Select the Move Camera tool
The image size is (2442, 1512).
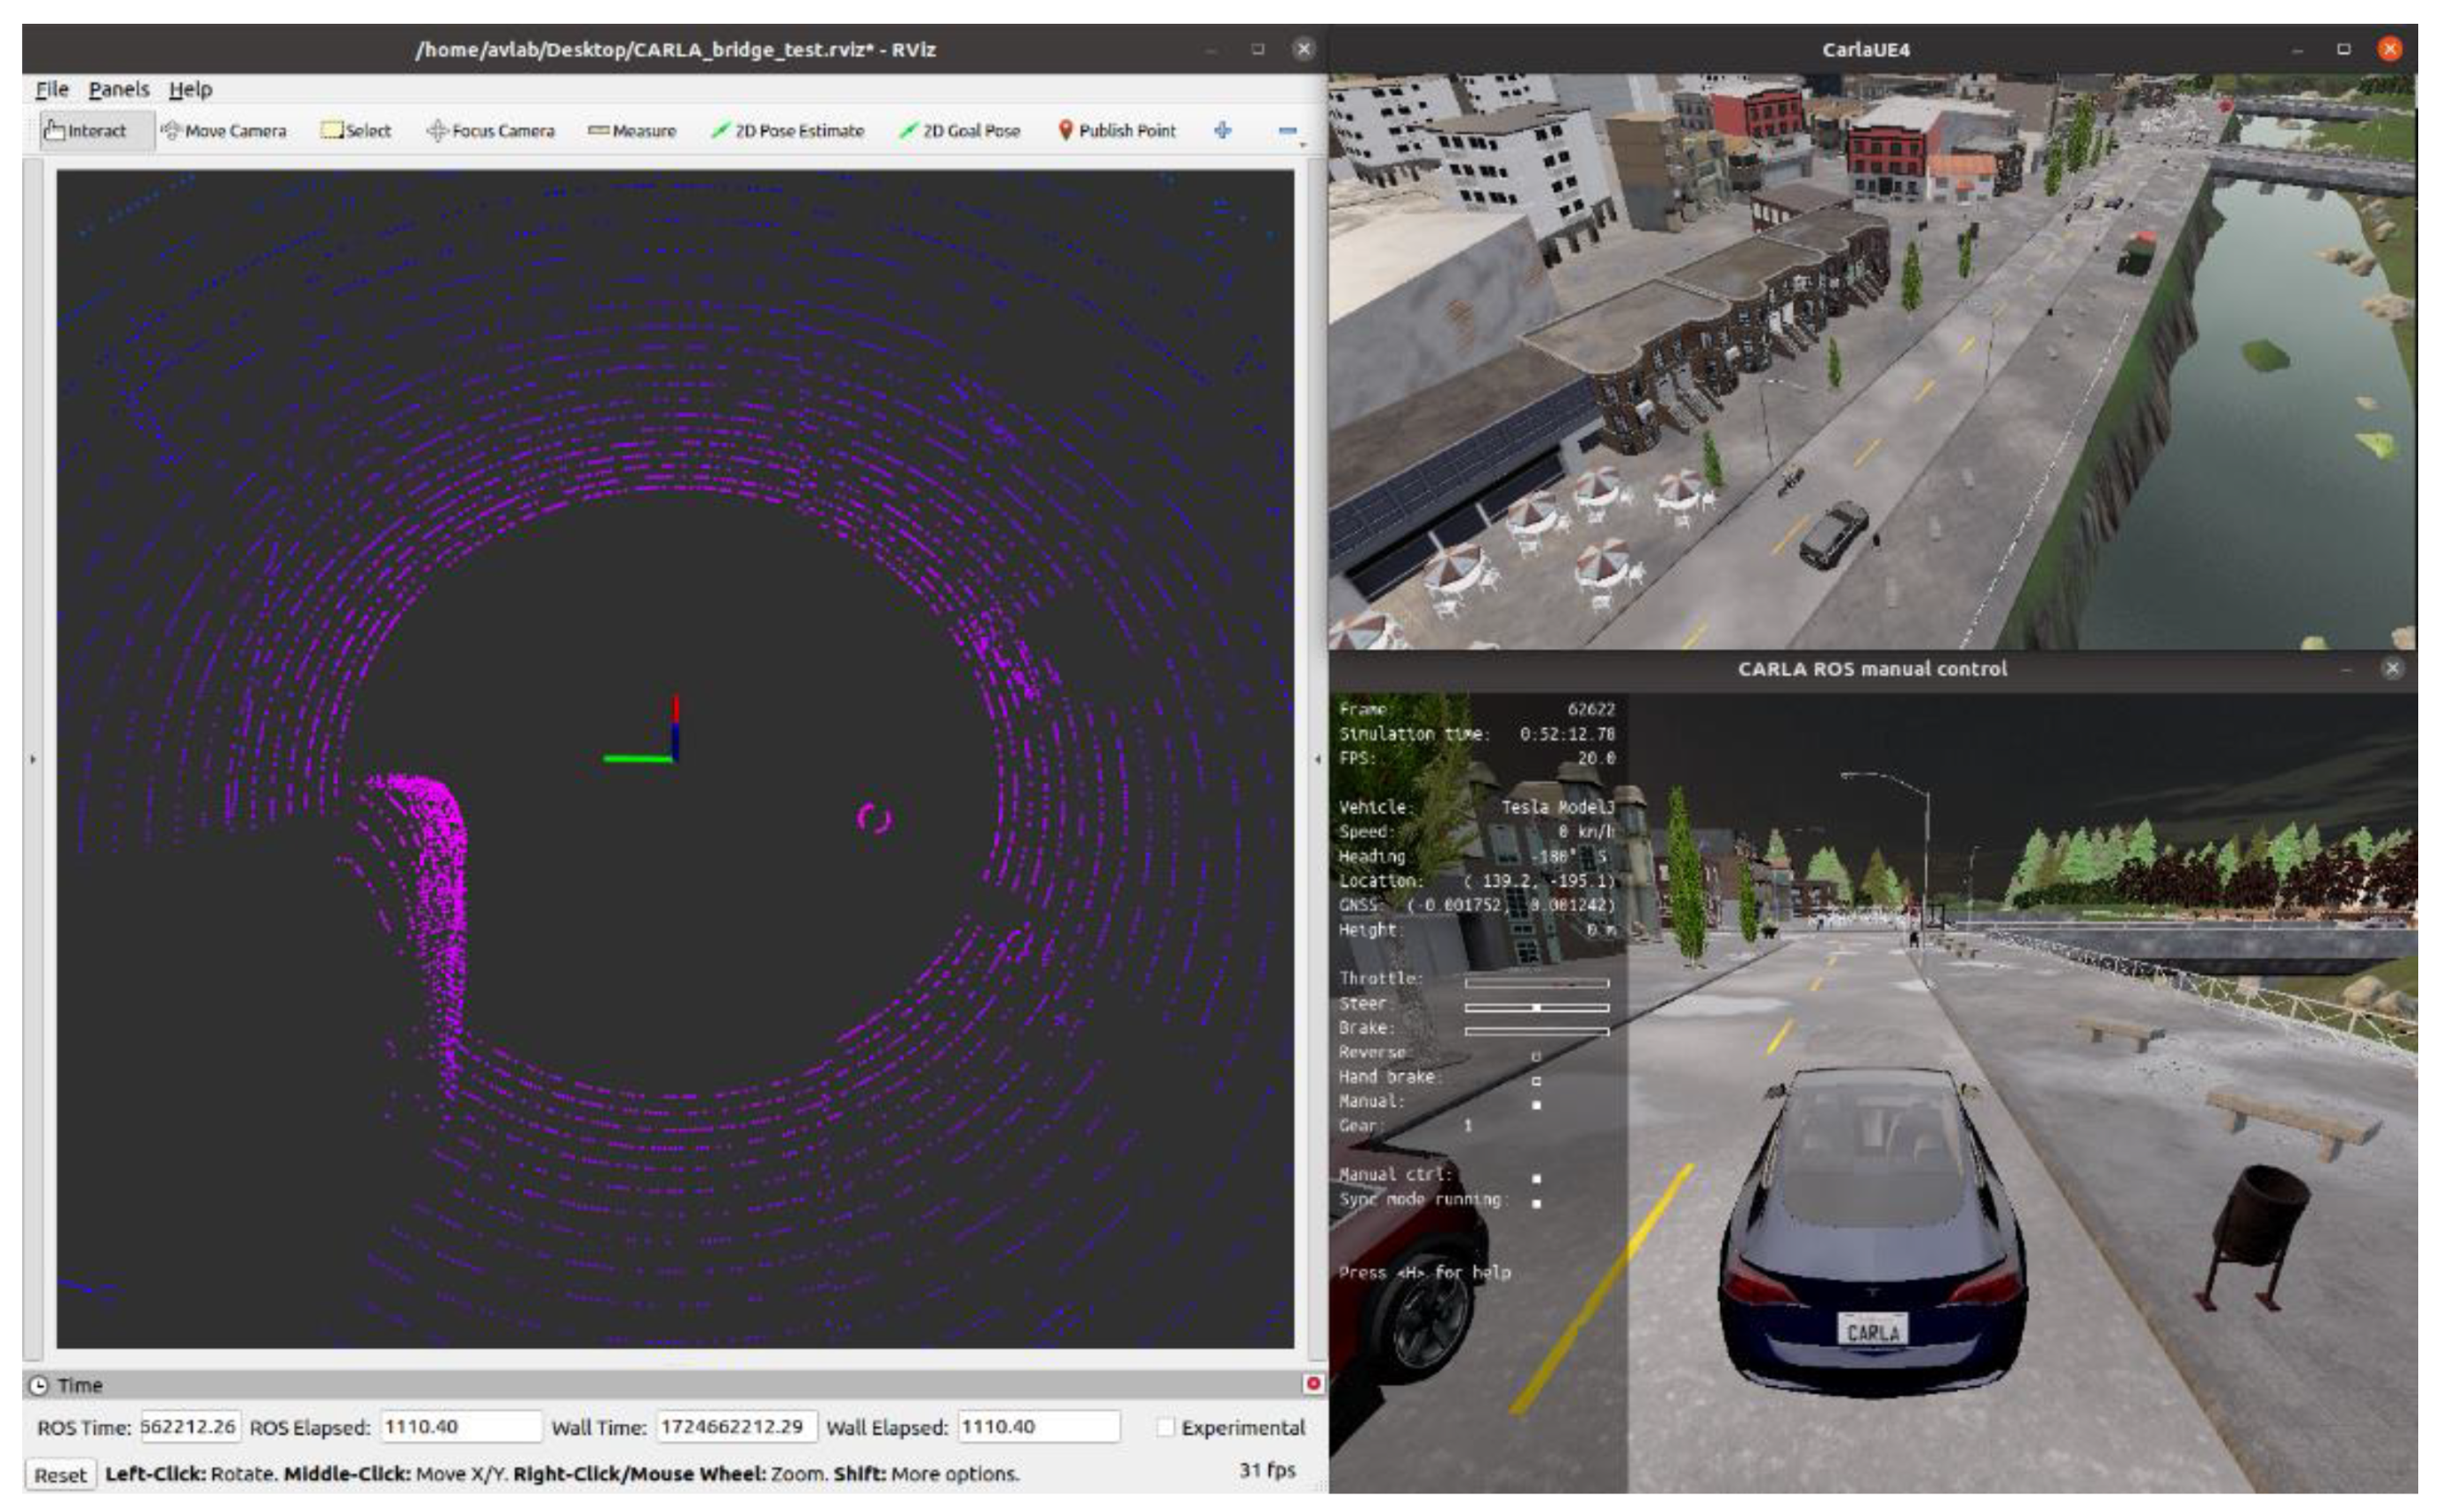pos(224,131)
